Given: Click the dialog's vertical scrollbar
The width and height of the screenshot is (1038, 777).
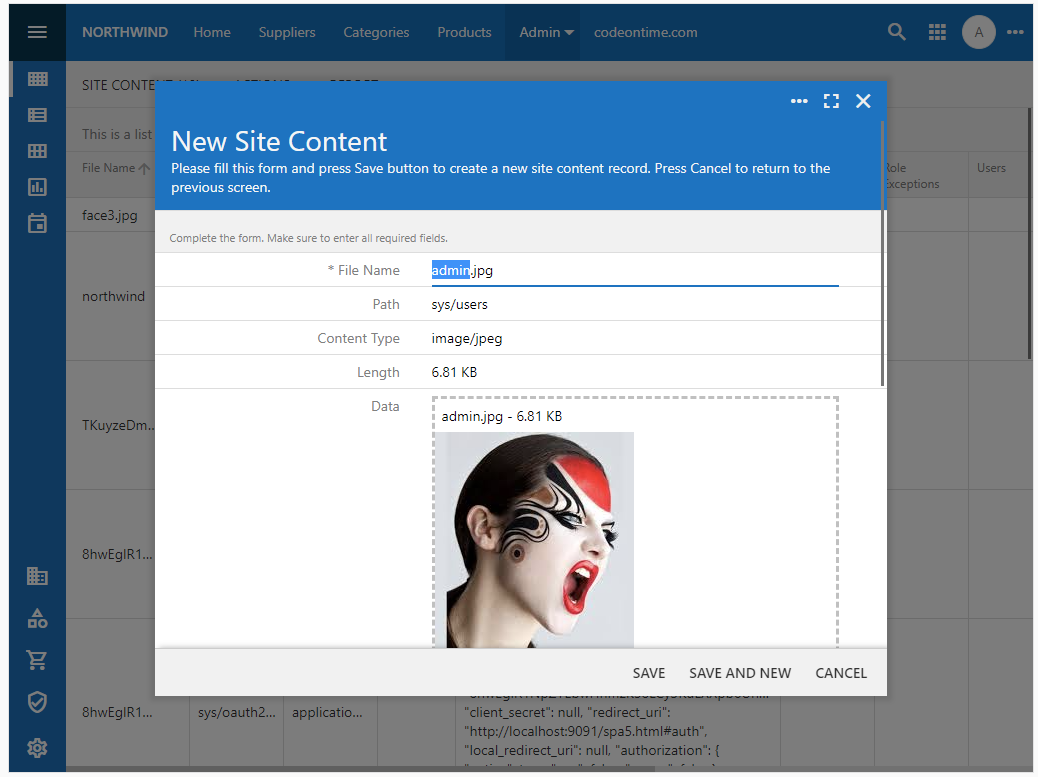Looking at the screenshot, I should click(882, 250).
